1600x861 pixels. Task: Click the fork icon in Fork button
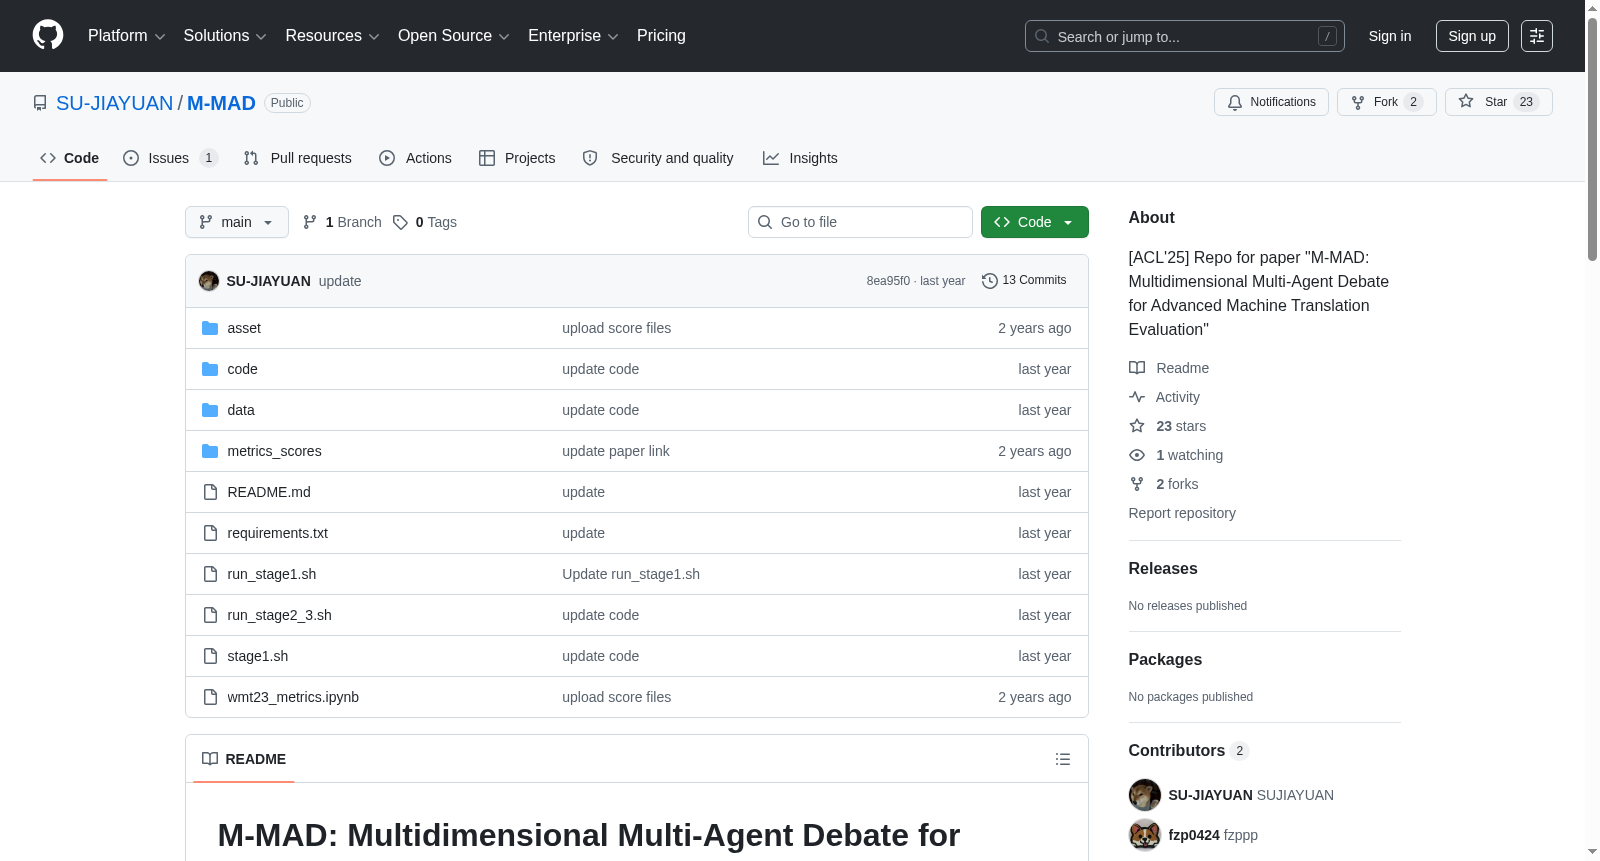pos(1358,102)
